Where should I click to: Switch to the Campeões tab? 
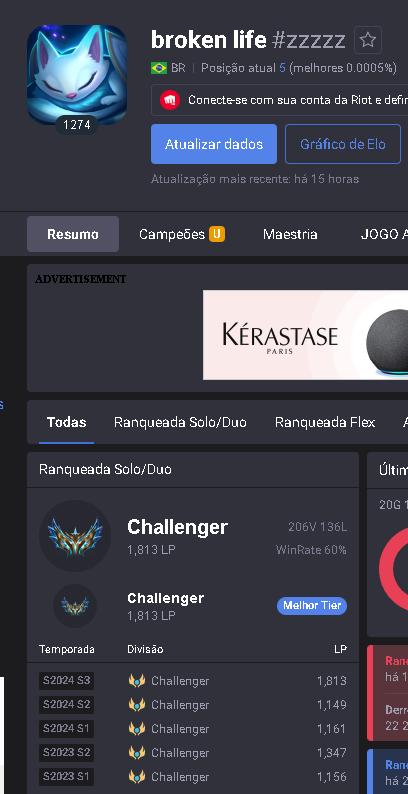pos(182,234)
